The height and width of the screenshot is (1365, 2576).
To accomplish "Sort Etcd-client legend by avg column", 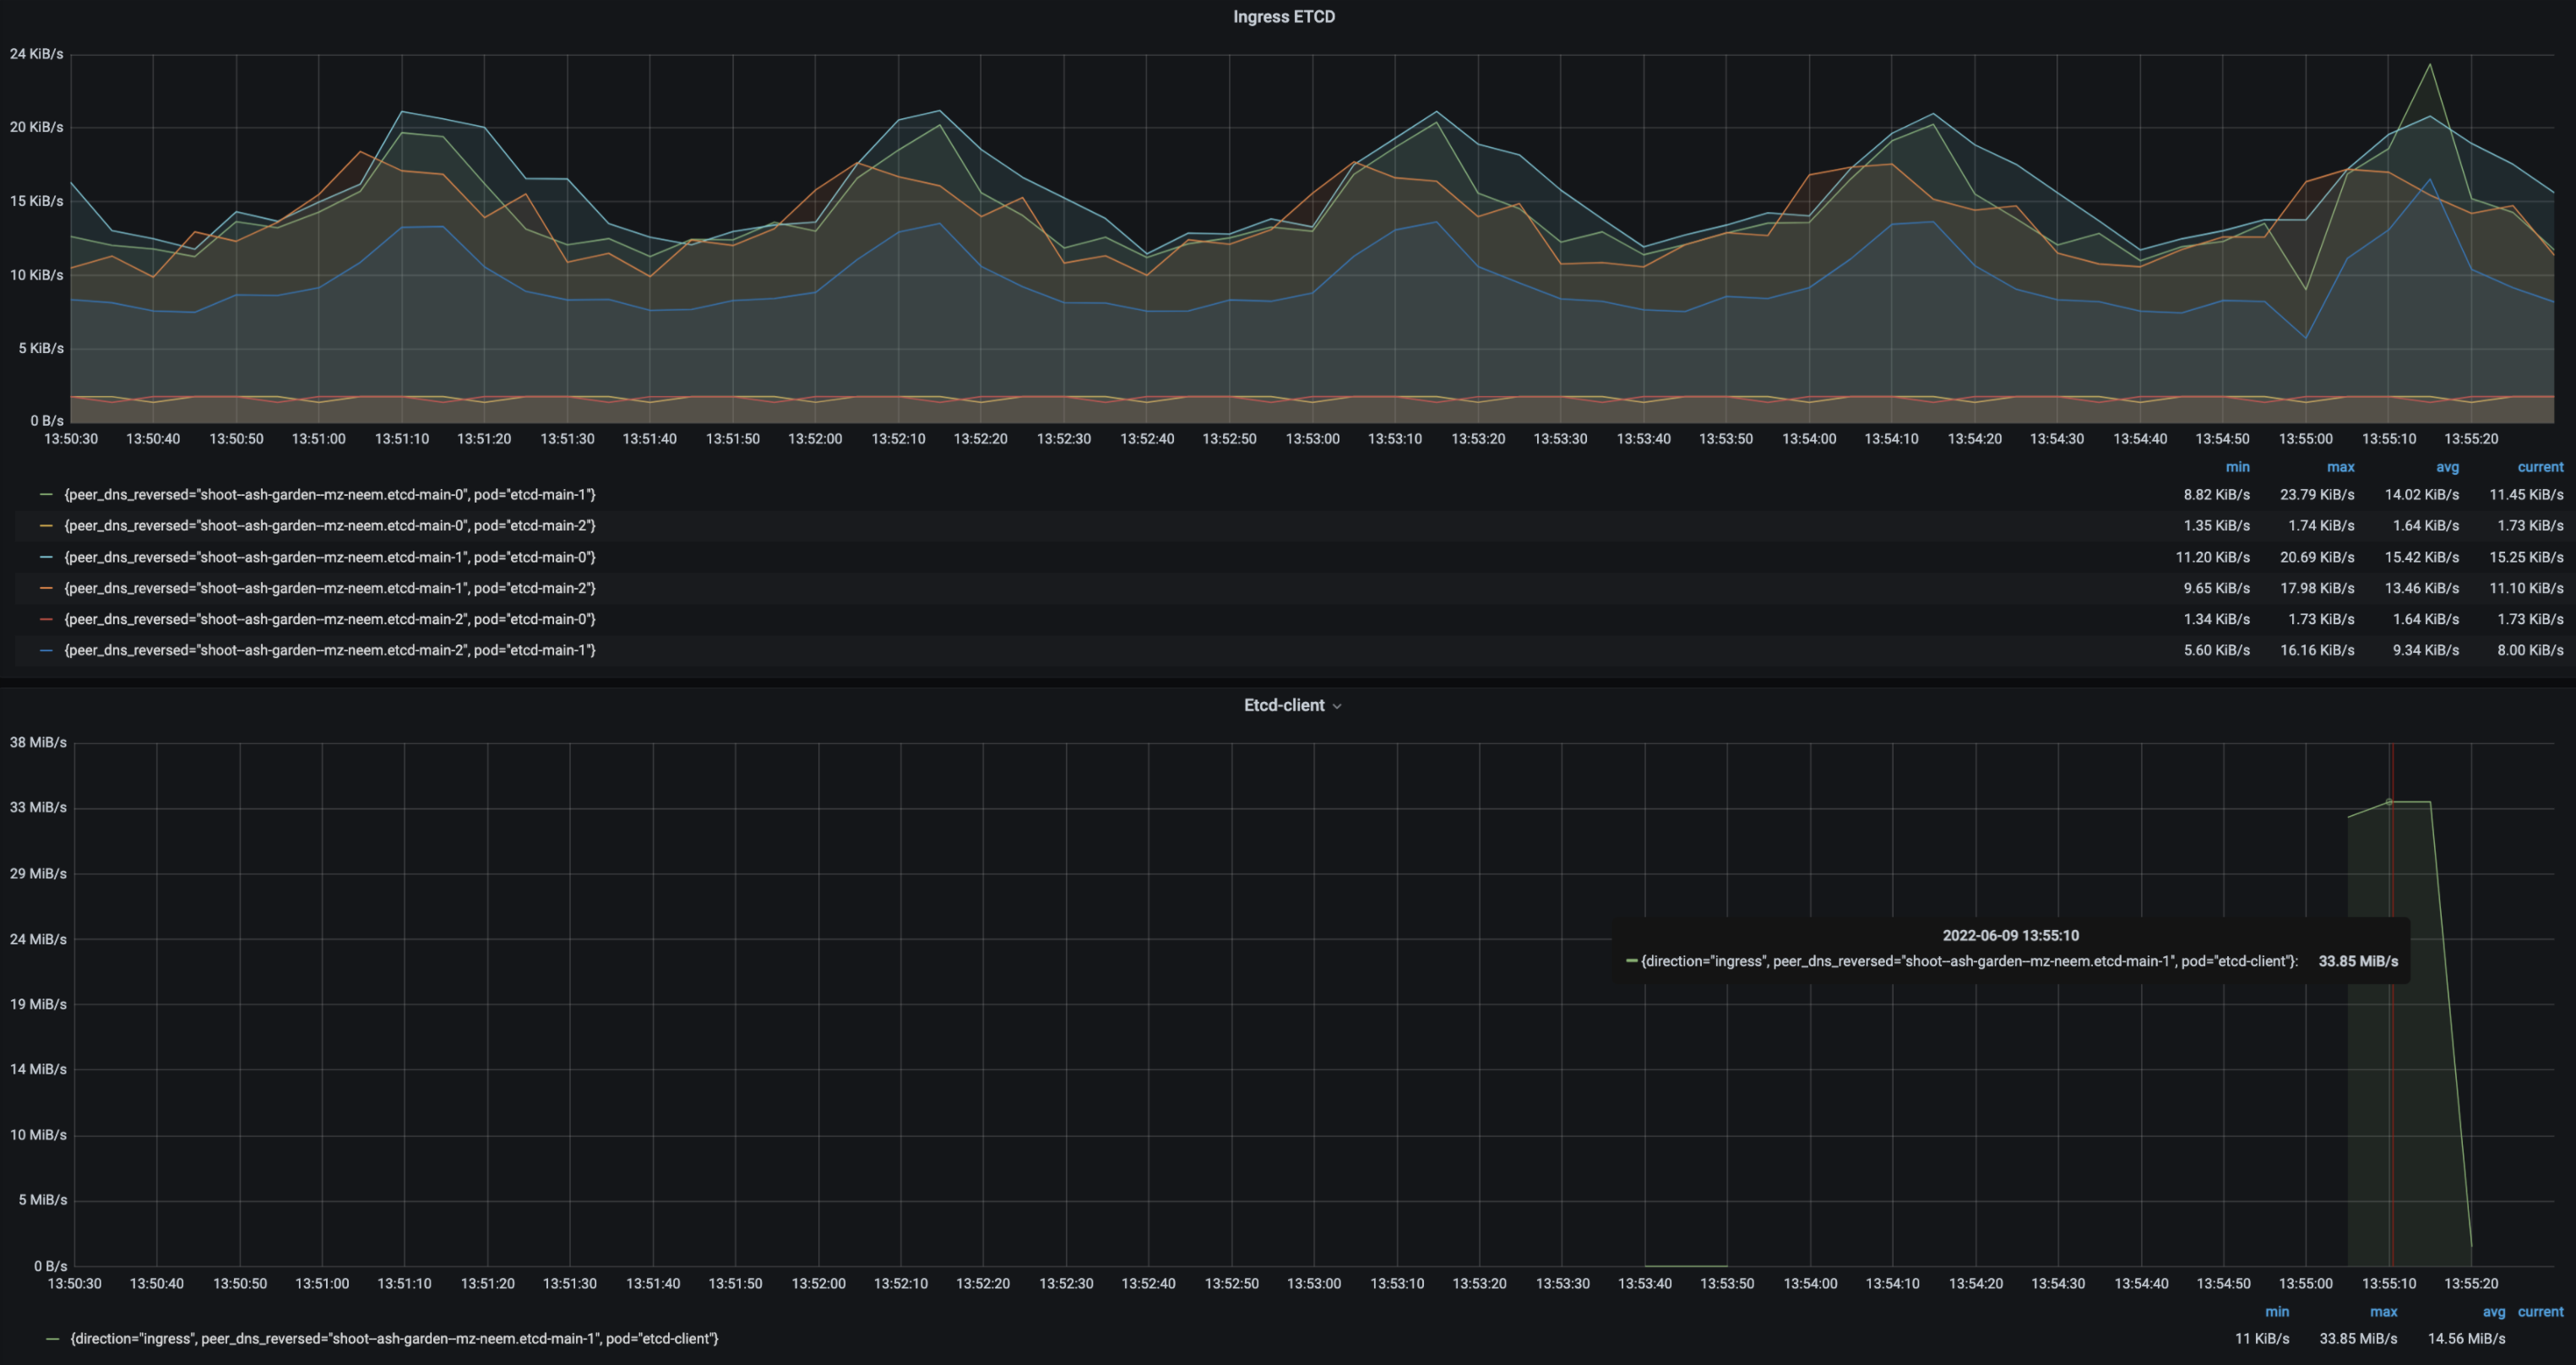I will point(2493,1311).
